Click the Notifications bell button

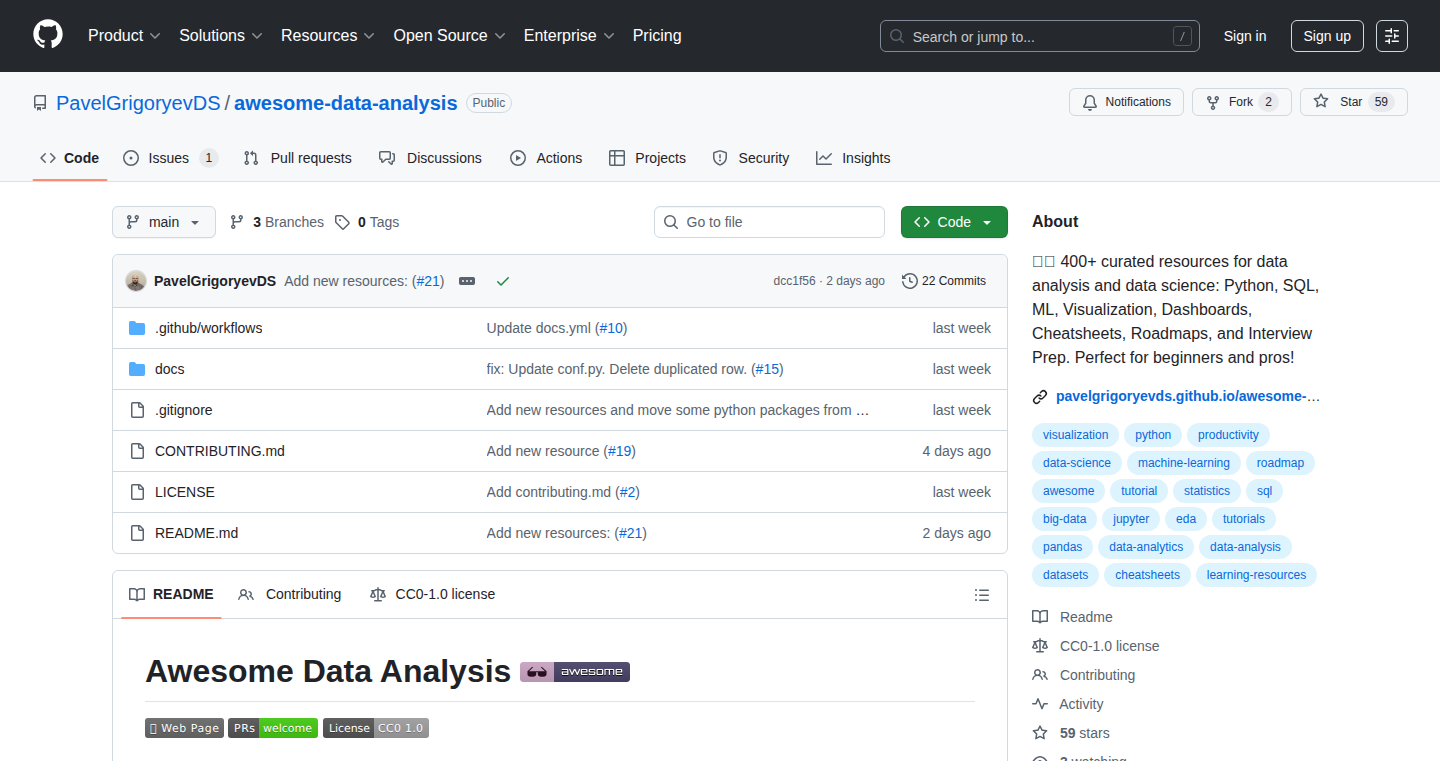1126,102
